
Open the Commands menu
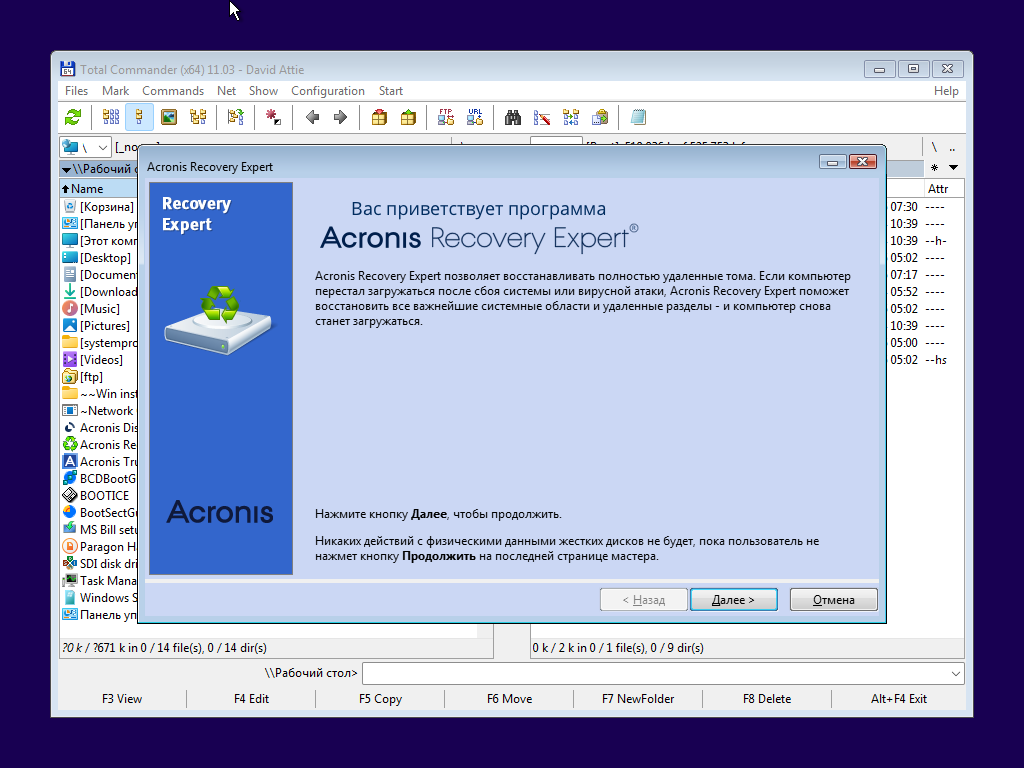click(173, 91)
